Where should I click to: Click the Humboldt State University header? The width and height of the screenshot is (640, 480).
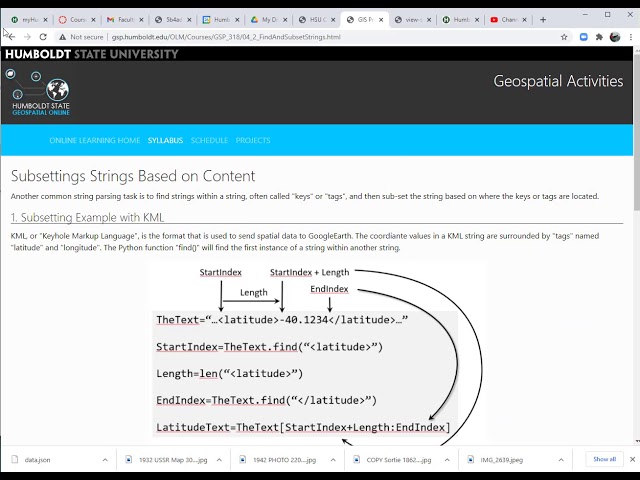tap(92, 54)
